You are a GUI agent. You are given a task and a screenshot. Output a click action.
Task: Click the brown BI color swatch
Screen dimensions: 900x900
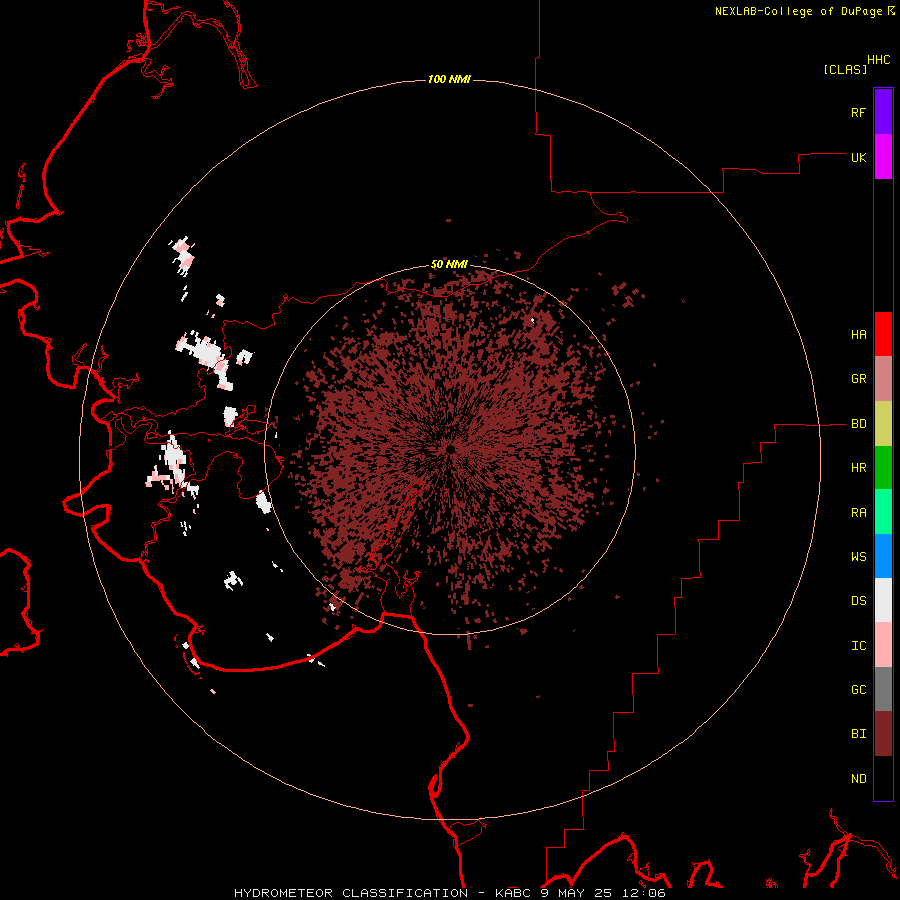point(883,734)
